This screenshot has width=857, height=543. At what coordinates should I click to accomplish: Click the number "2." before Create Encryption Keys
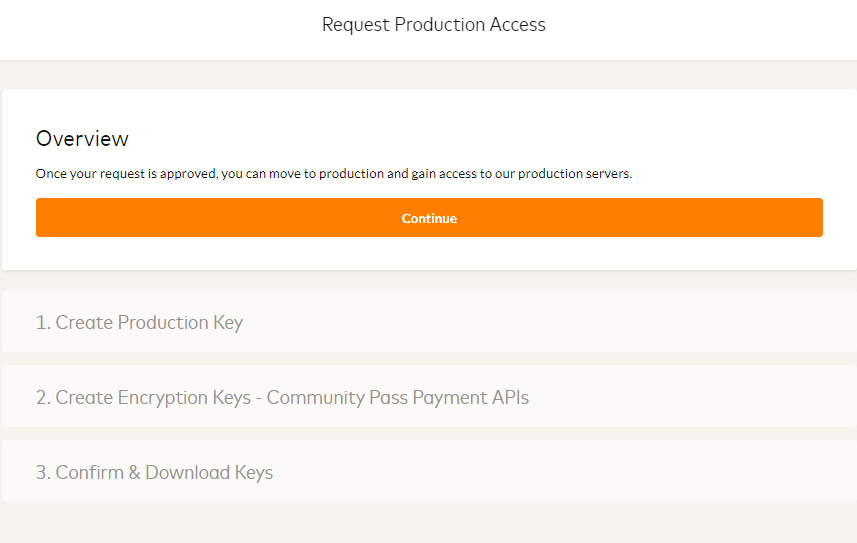[44, 398]
